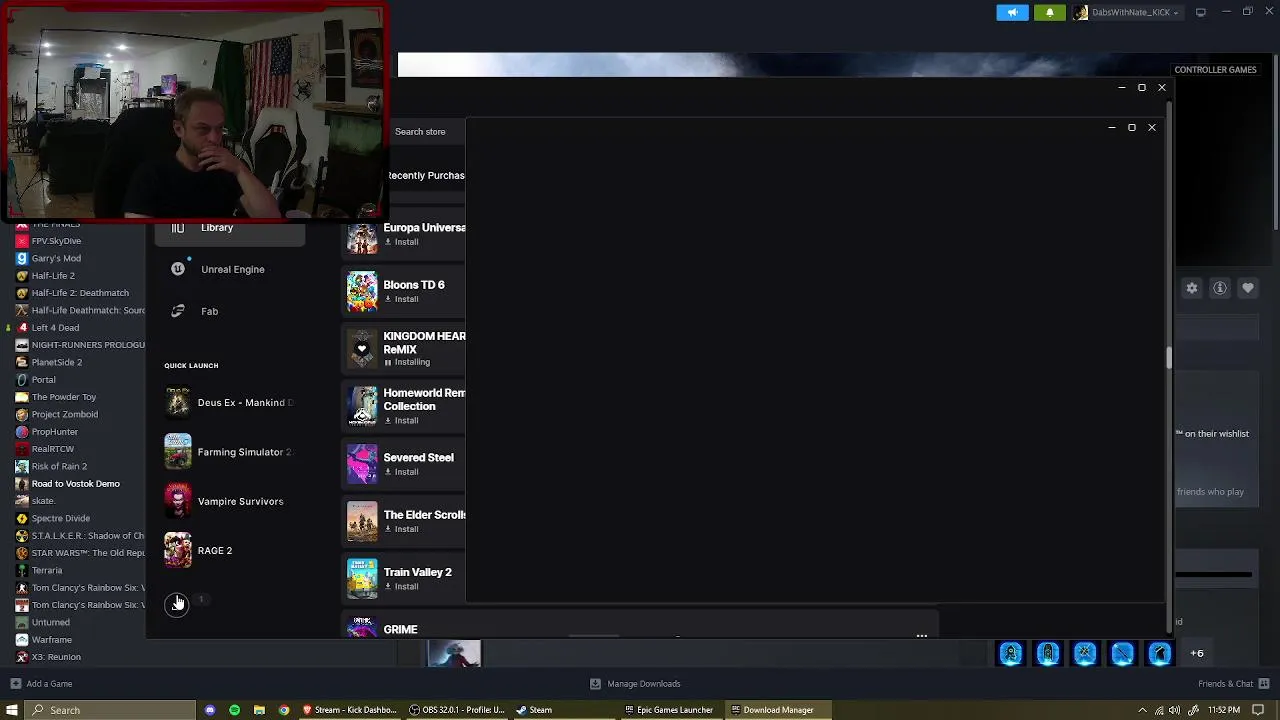Click the Deus Ex quick launch thumbnail
The width and height of the screenshot is (1280, 720).
[178, 402]
